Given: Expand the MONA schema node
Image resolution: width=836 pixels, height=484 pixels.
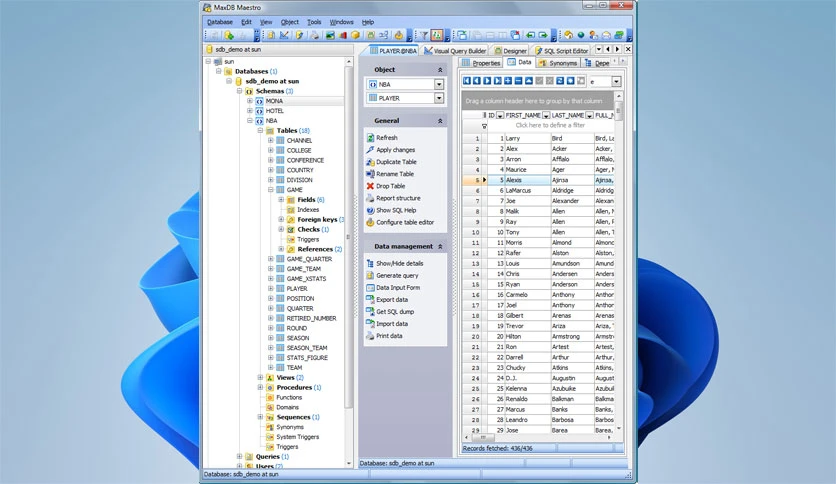Looking at the screenshot, I should click(x=250, y=101).
